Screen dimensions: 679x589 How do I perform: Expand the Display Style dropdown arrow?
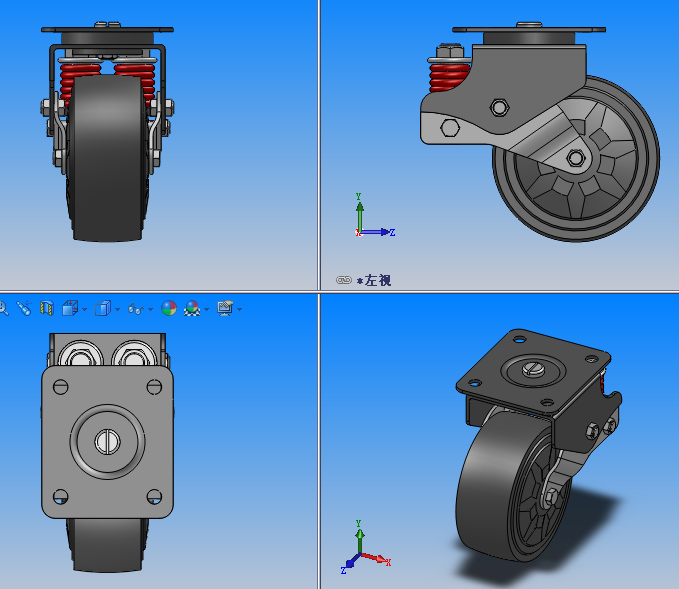[x=117, y=309]
